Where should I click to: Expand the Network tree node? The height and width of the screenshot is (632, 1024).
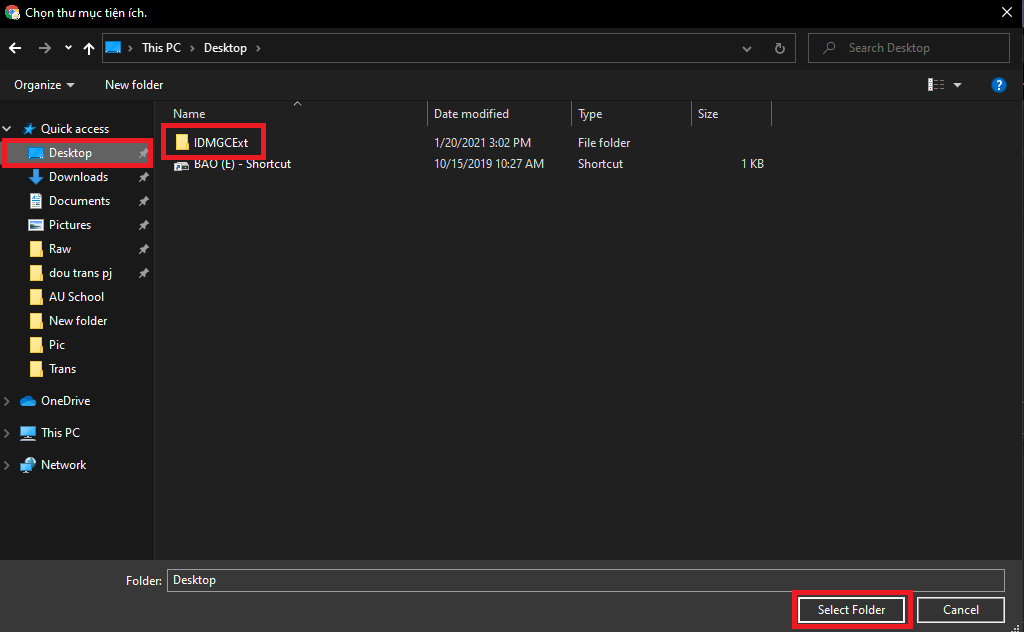[7, 465]
